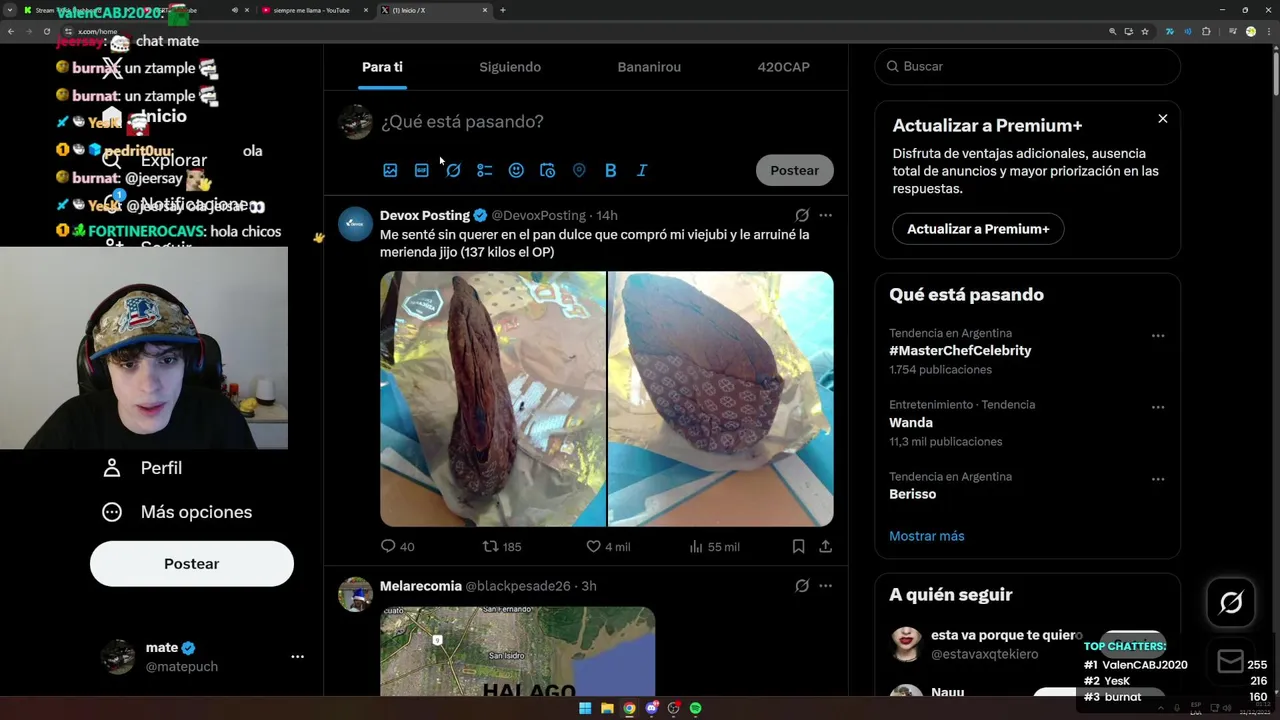The width and height of the screenshot is (1280, 720).
Task: Open the 420CAP feed tab
Action: pos(784,67)
